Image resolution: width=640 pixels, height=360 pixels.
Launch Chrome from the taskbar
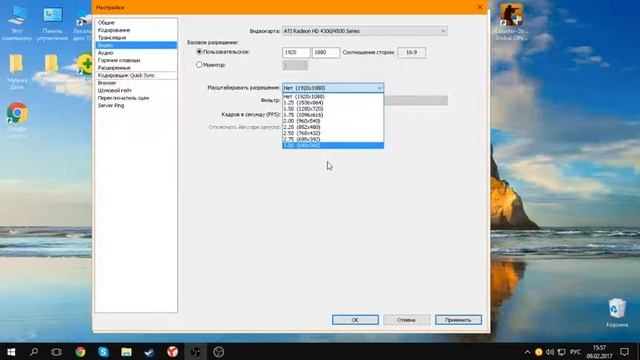click(80, 352)
